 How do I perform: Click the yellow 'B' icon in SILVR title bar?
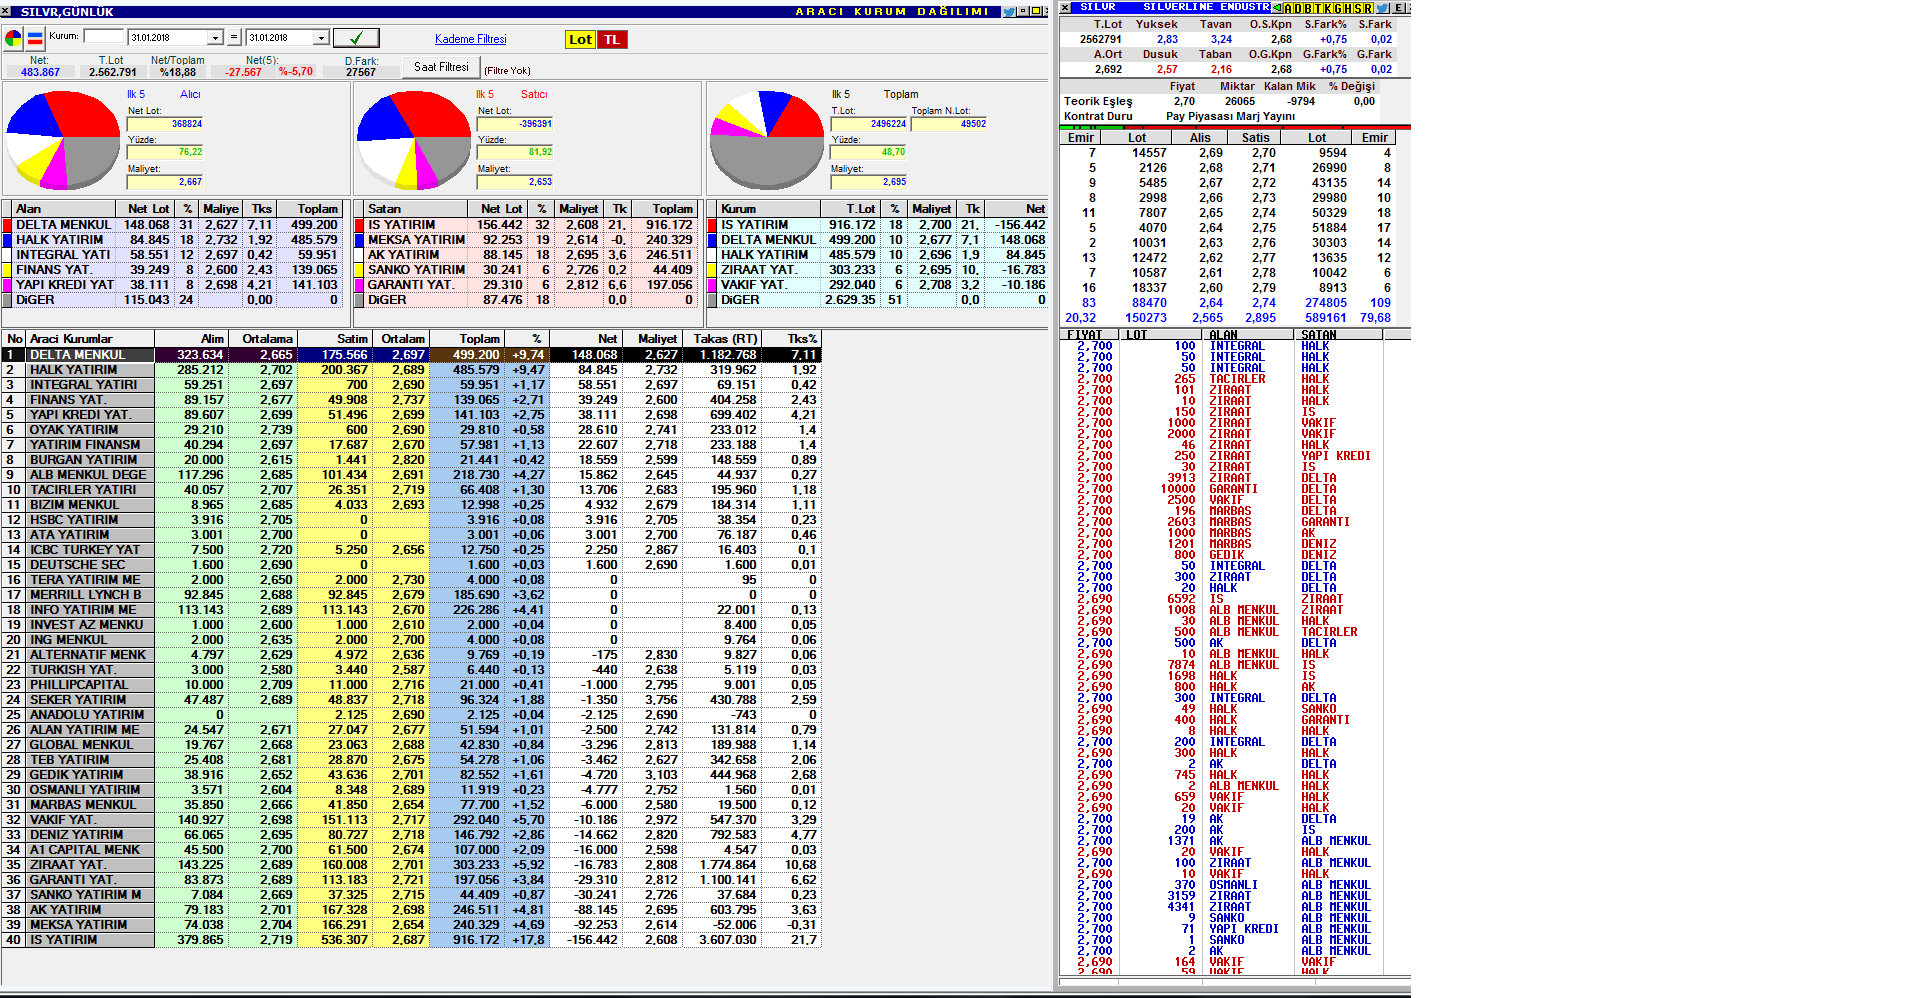tap(1308, 8)
